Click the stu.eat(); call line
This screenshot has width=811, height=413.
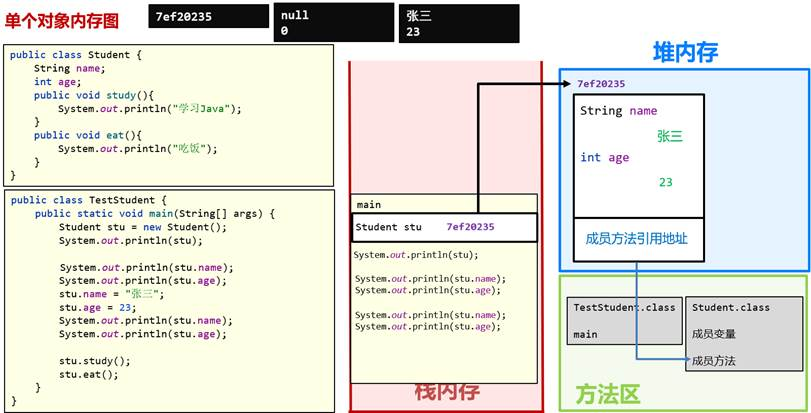click(x=88, y=374)
